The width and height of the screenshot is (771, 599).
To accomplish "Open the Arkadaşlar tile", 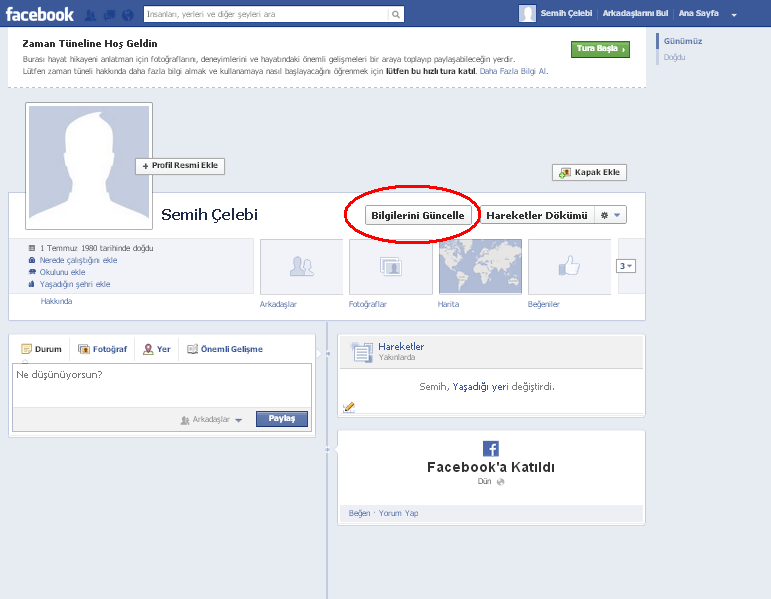I will [x=301, y=267].
